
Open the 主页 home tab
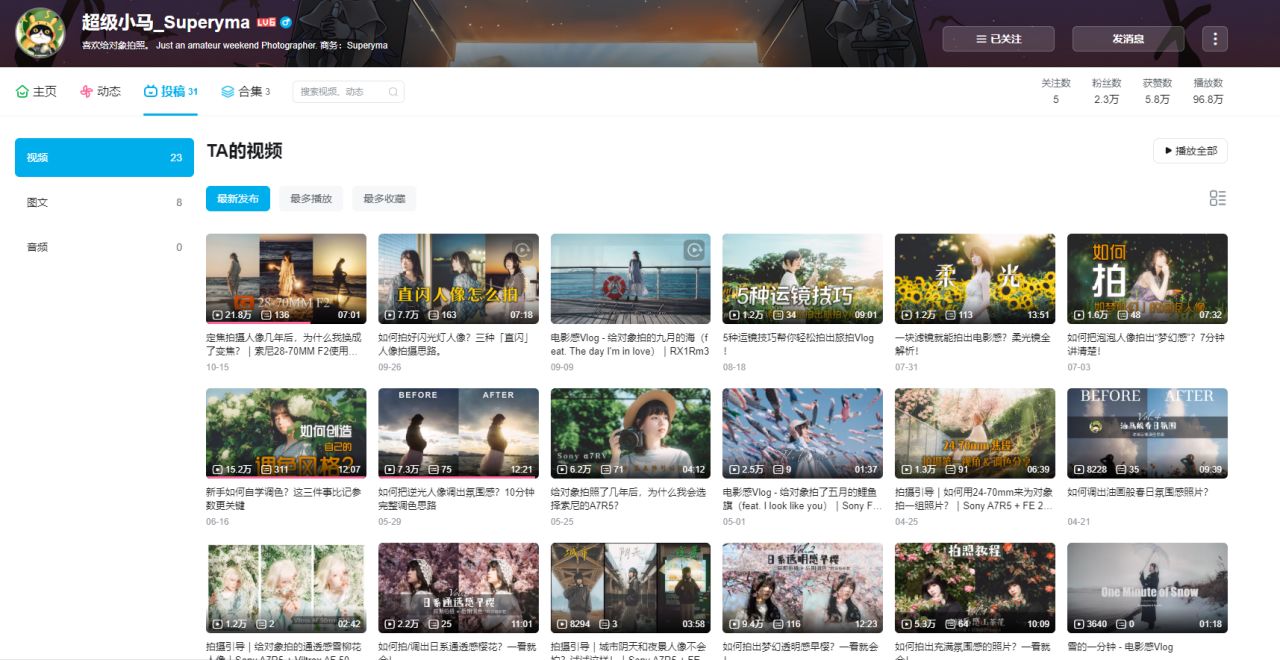click(x=36, y=91)
